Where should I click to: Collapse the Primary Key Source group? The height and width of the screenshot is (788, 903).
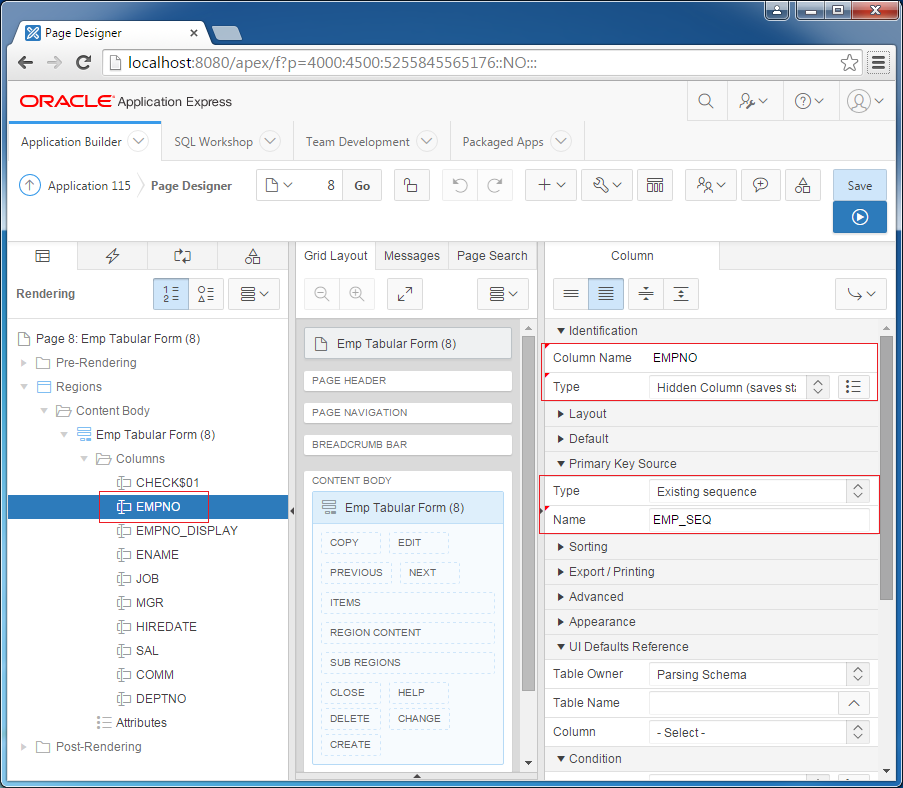point(560,464)
